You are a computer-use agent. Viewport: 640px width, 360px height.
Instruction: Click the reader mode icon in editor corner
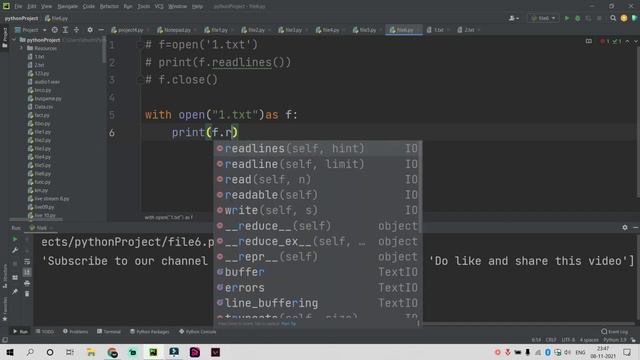coord(589,41)
